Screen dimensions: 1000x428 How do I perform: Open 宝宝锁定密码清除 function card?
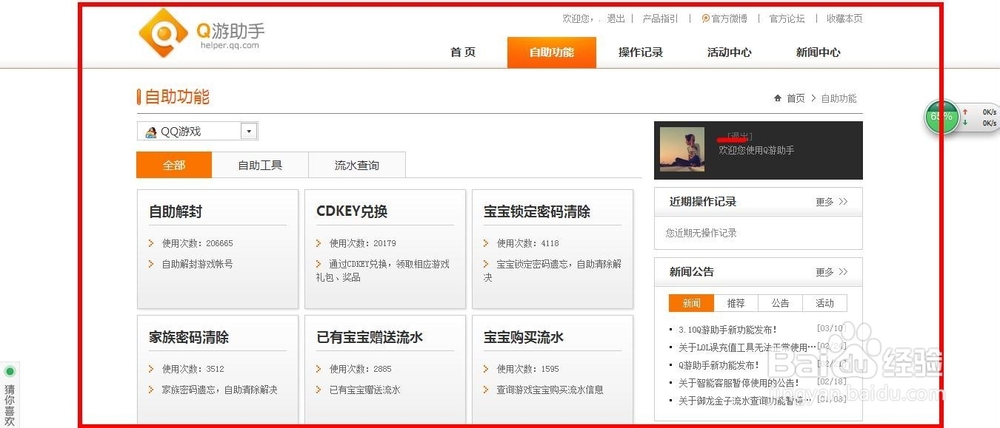[552, 249]
